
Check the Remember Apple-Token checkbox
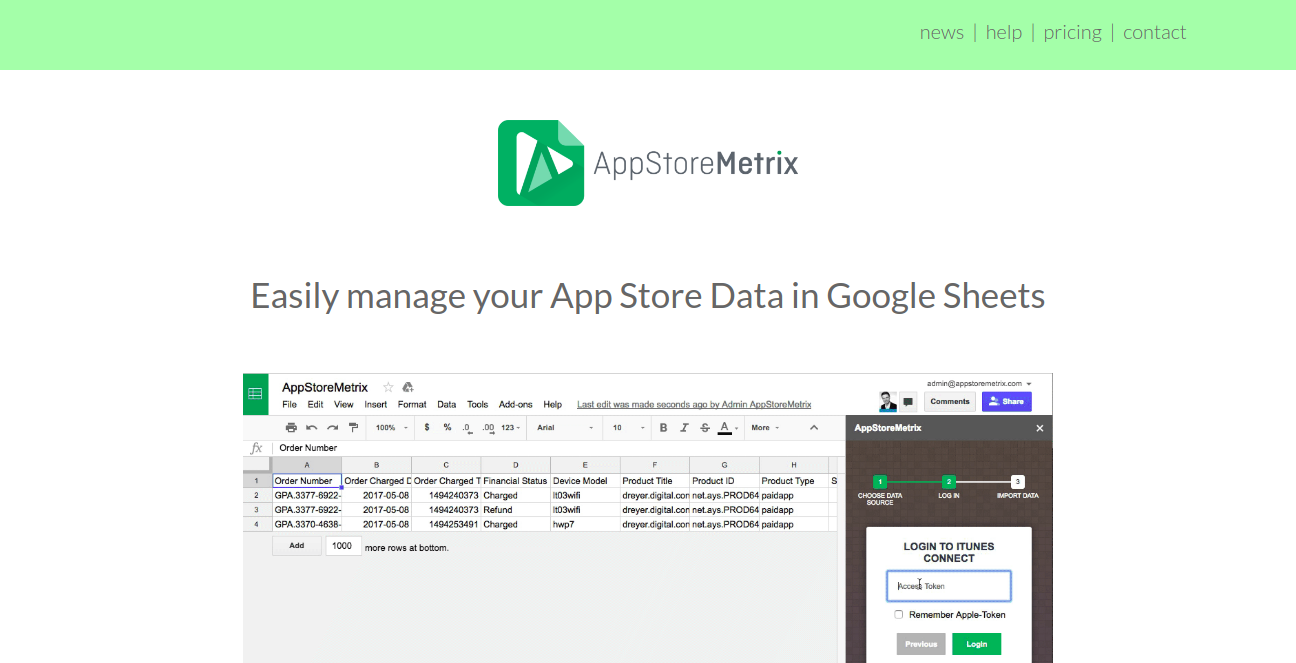point(899,615)
